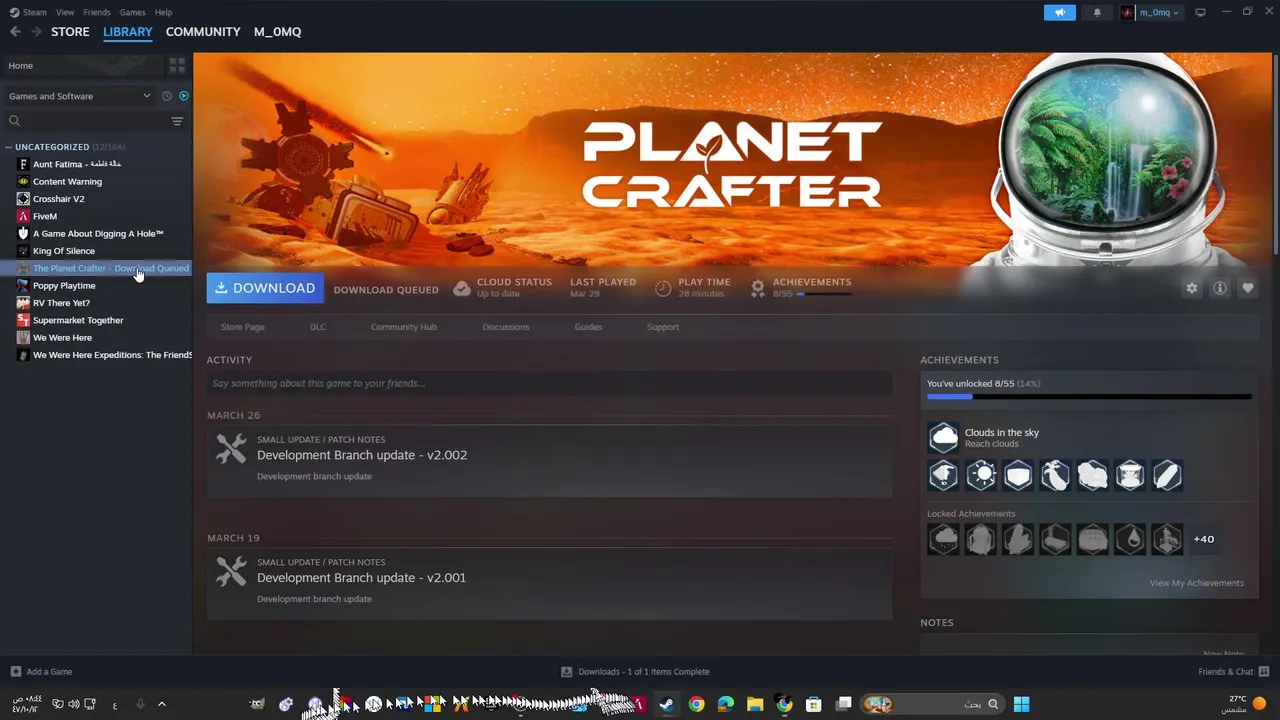Open the DLC link
Image resolution: width=1280 pixels, height=720 pixels.
click(x=318, y=327)
